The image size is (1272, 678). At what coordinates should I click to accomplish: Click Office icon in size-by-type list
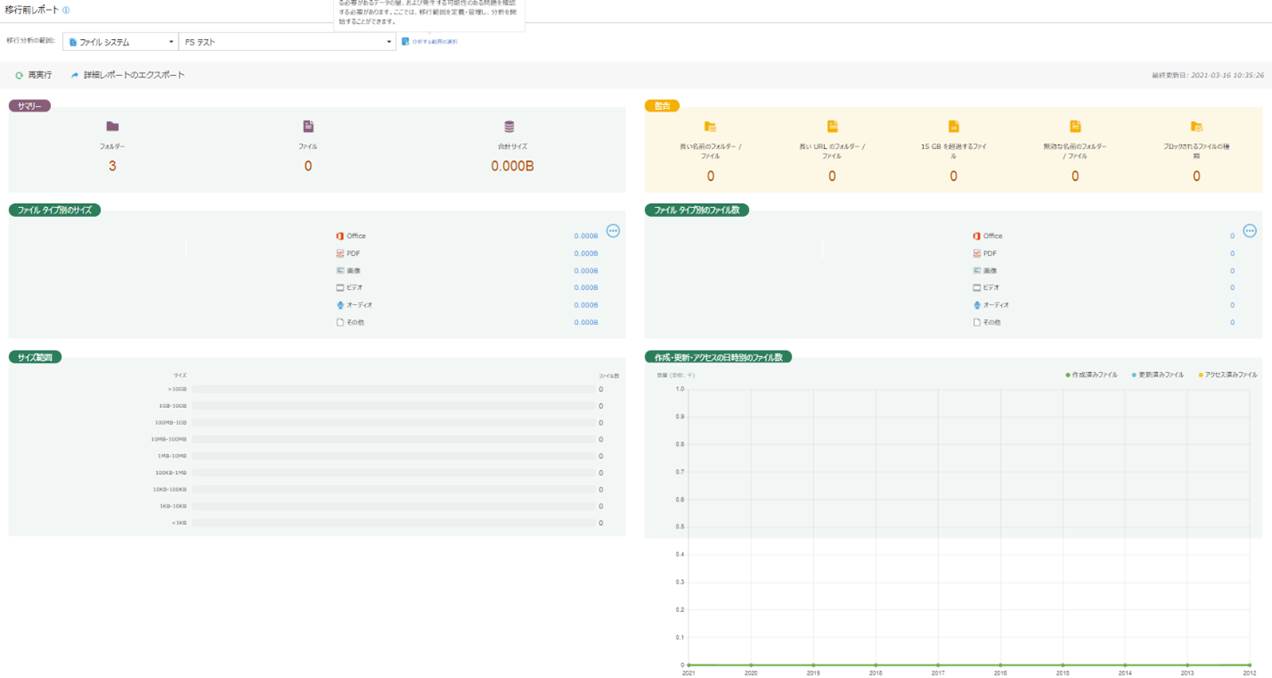(340, 236)
